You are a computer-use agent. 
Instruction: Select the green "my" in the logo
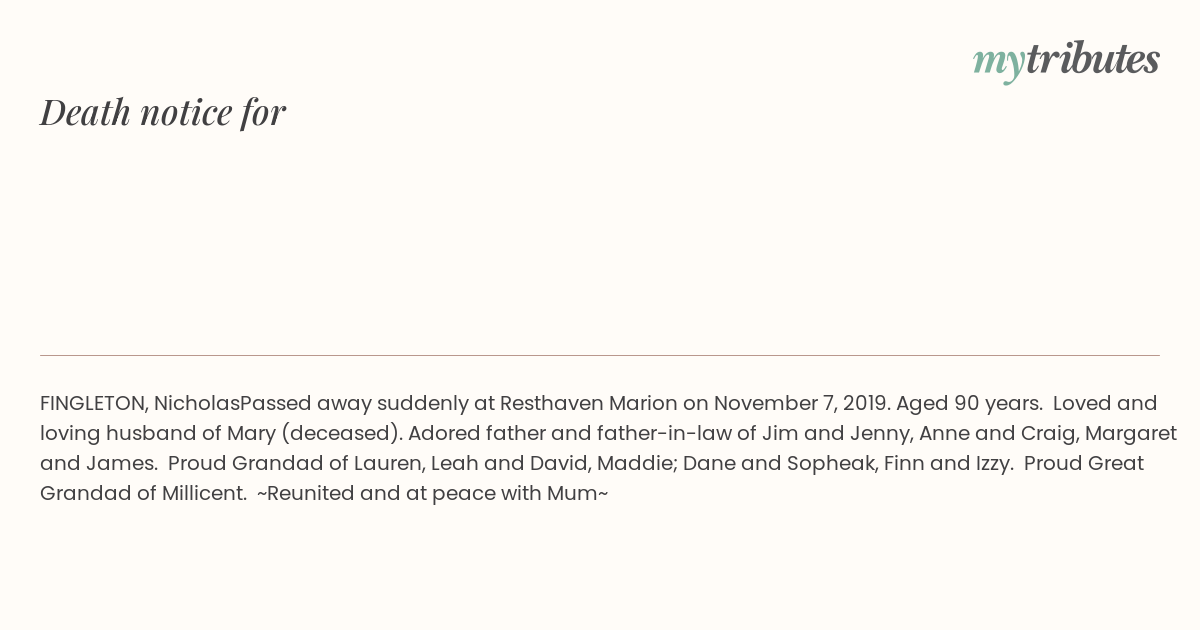coord(999,64)
